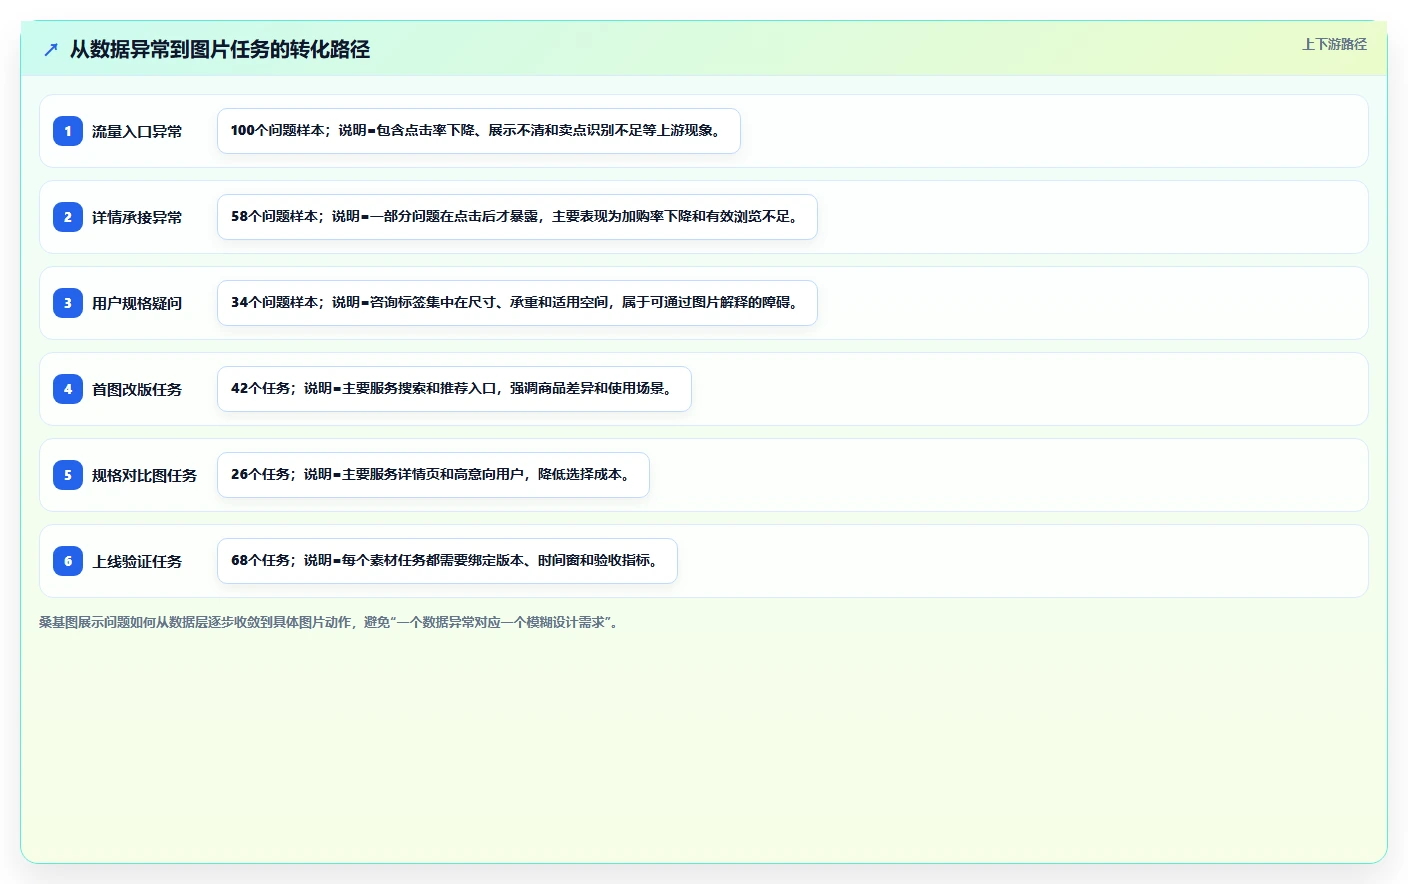Click the 上下游路径 label
Screen dimensions: 1408x884
click(1334, 44)
